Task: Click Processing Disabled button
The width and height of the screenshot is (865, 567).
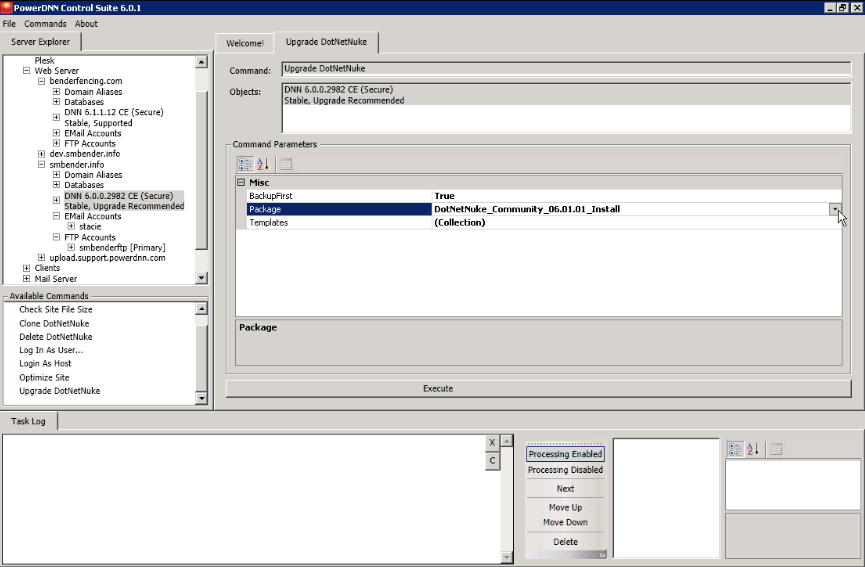Action: tap(565, 470)
